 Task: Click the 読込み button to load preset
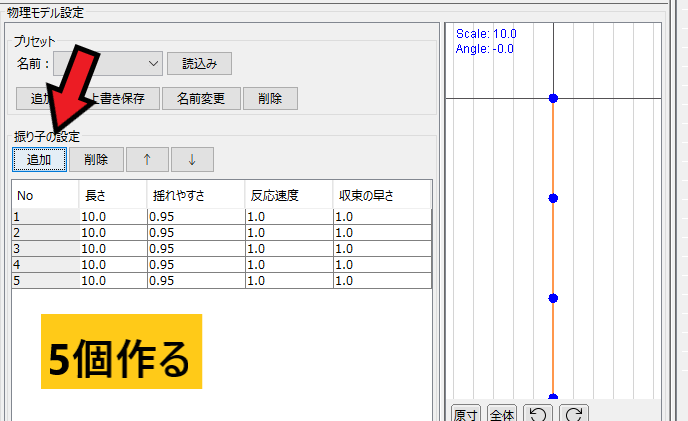pos(199,64)
